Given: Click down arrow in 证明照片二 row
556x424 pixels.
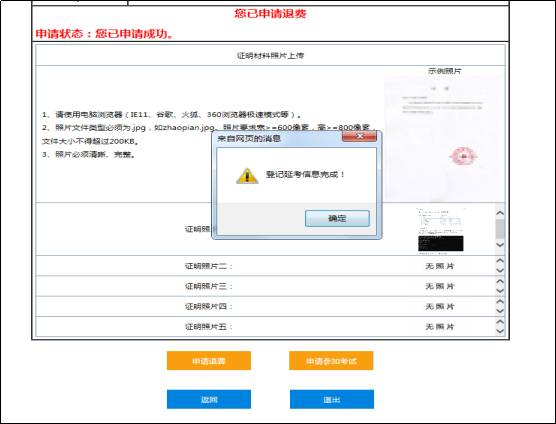Looking at the screenshot, I should pos(500,270).
